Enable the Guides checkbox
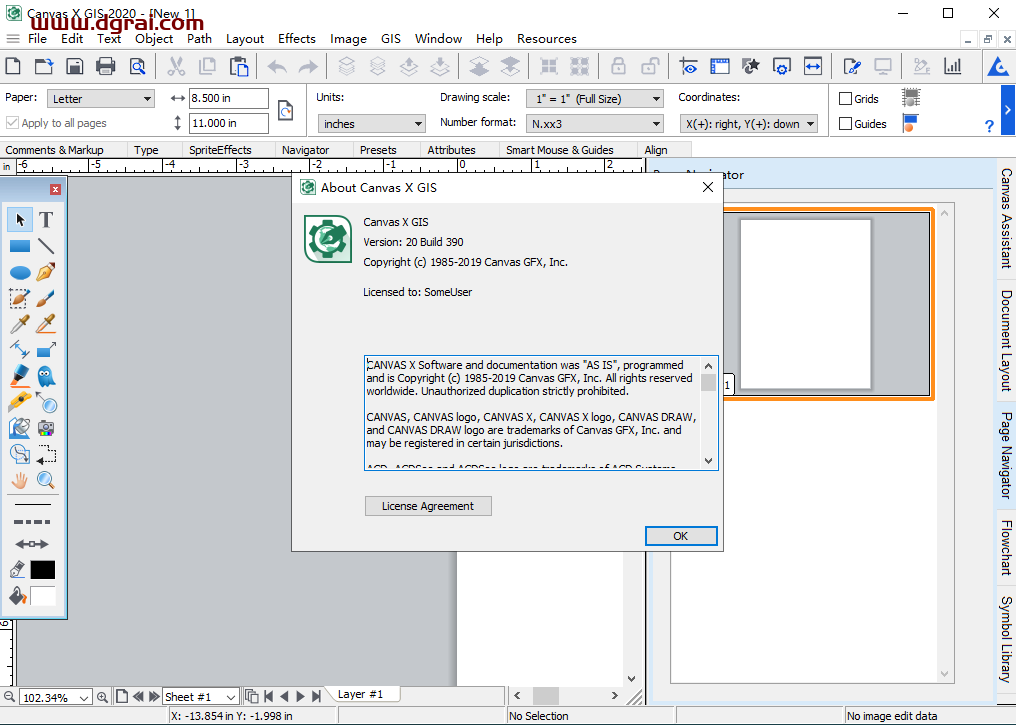The image size is (1016, 725). (845, 123)
